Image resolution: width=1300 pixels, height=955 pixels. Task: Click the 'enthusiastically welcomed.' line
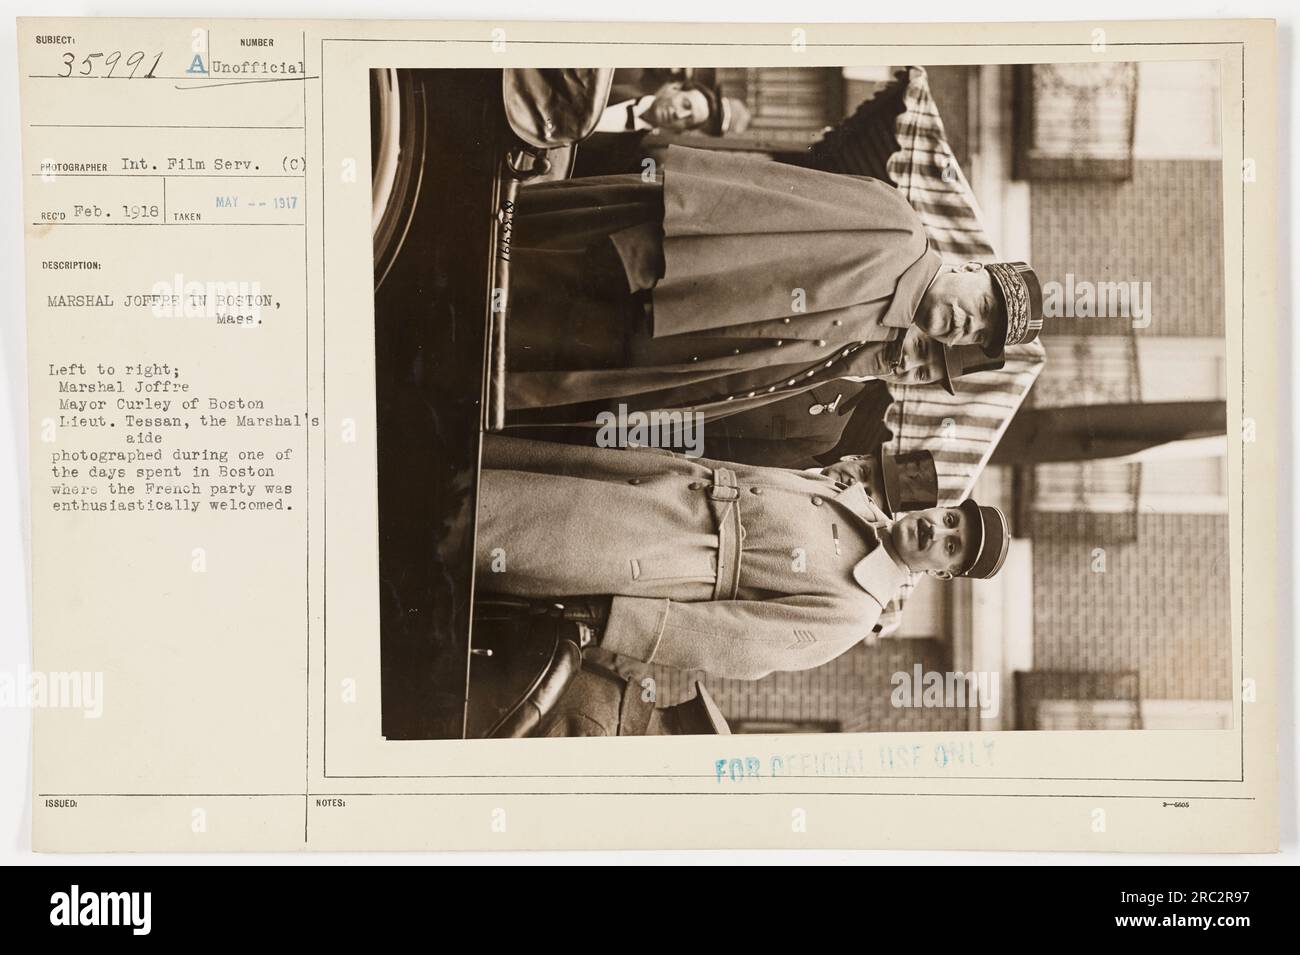pos(173,505)
